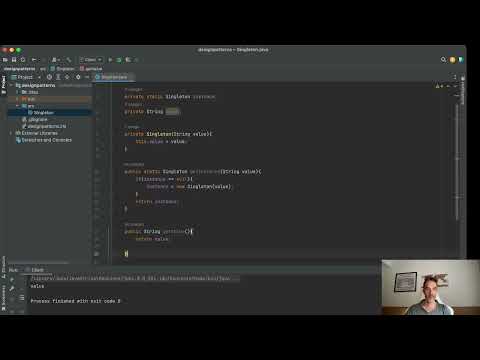480x360 pixels.
Task: Expand the .idea folder
Action: point(18,92)
